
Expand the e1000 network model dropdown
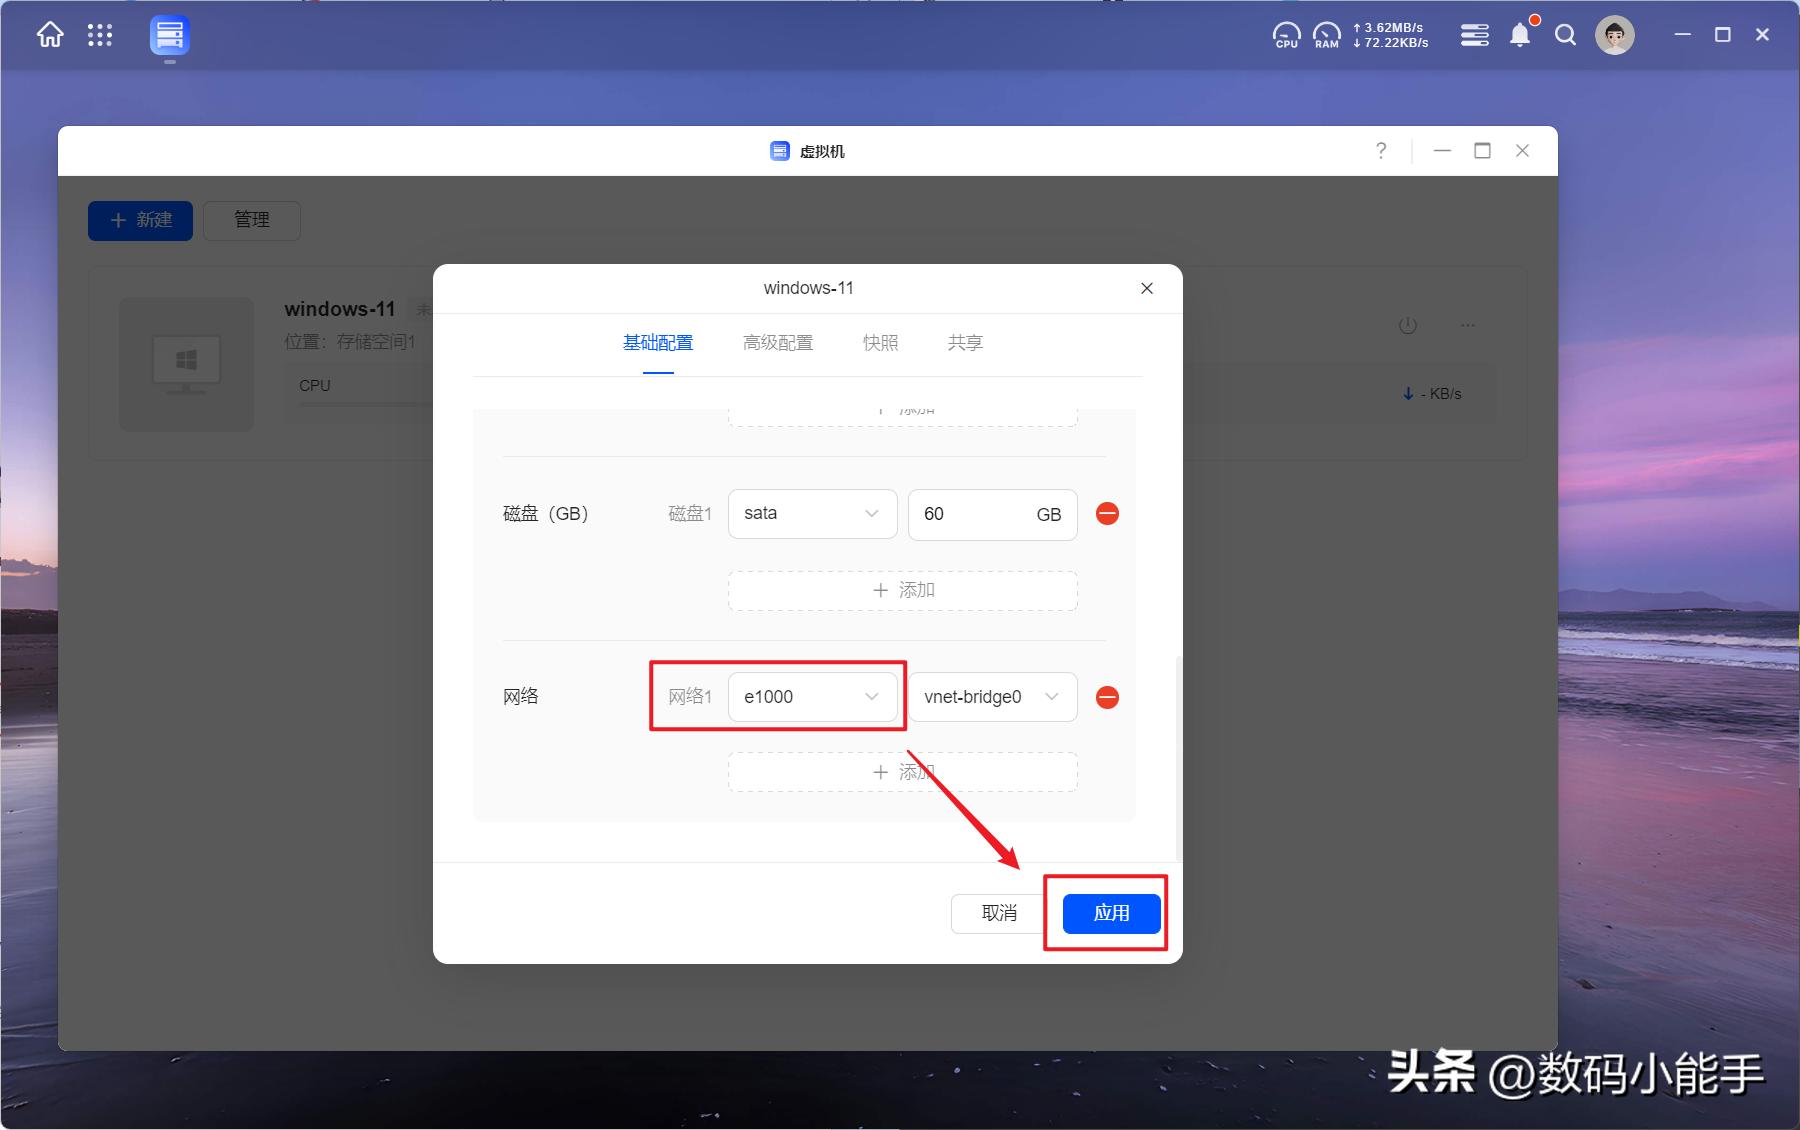[x=812, y=697]
